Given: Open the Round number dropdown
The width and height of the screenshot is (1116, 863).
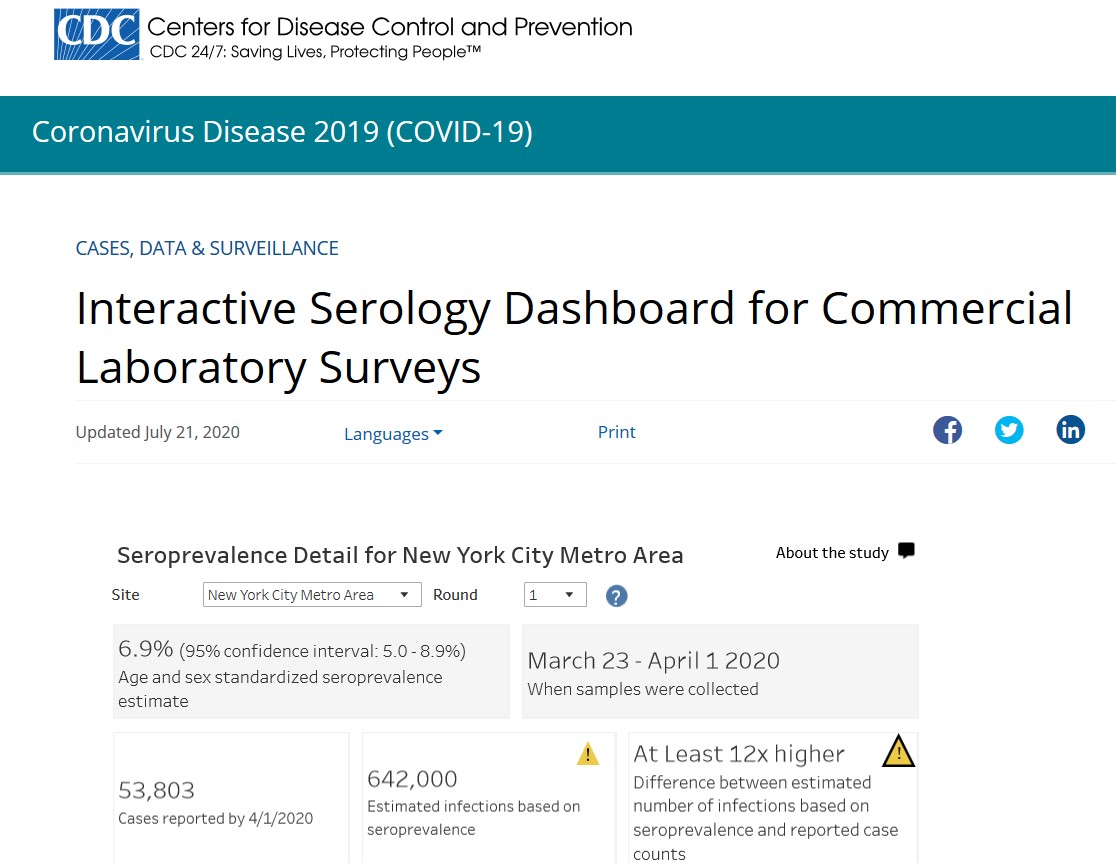Looking at the screenshot, I should tap(555, 595).
